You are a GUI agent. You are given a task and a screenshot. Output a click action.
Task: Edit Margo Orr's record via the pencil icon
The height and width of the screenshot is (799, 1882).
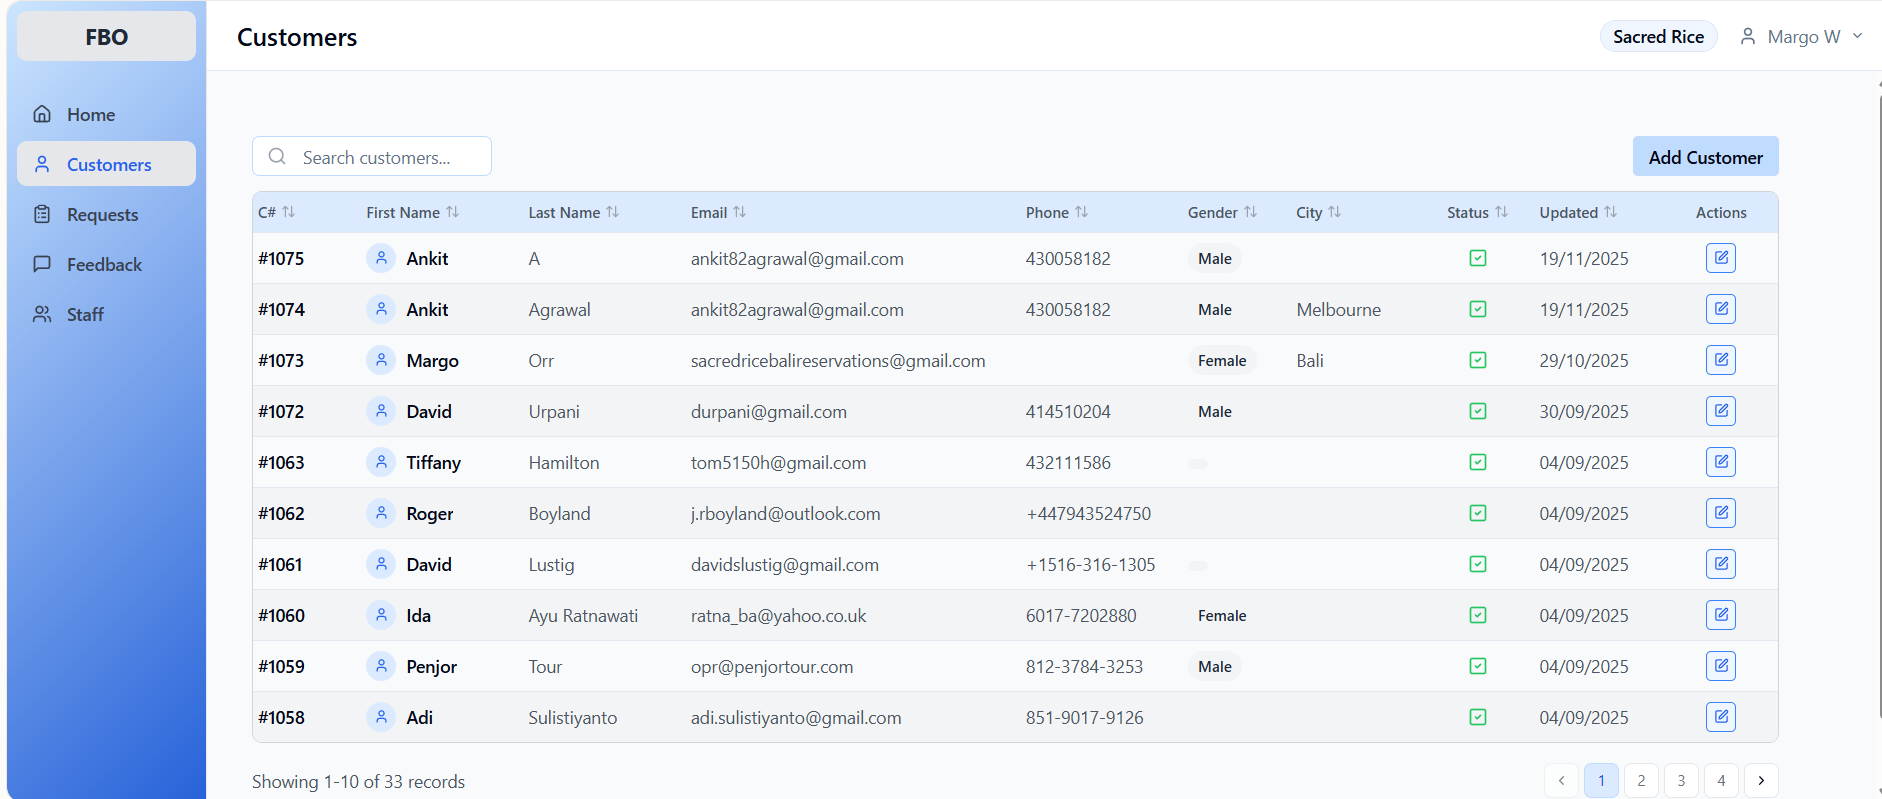1720,360
